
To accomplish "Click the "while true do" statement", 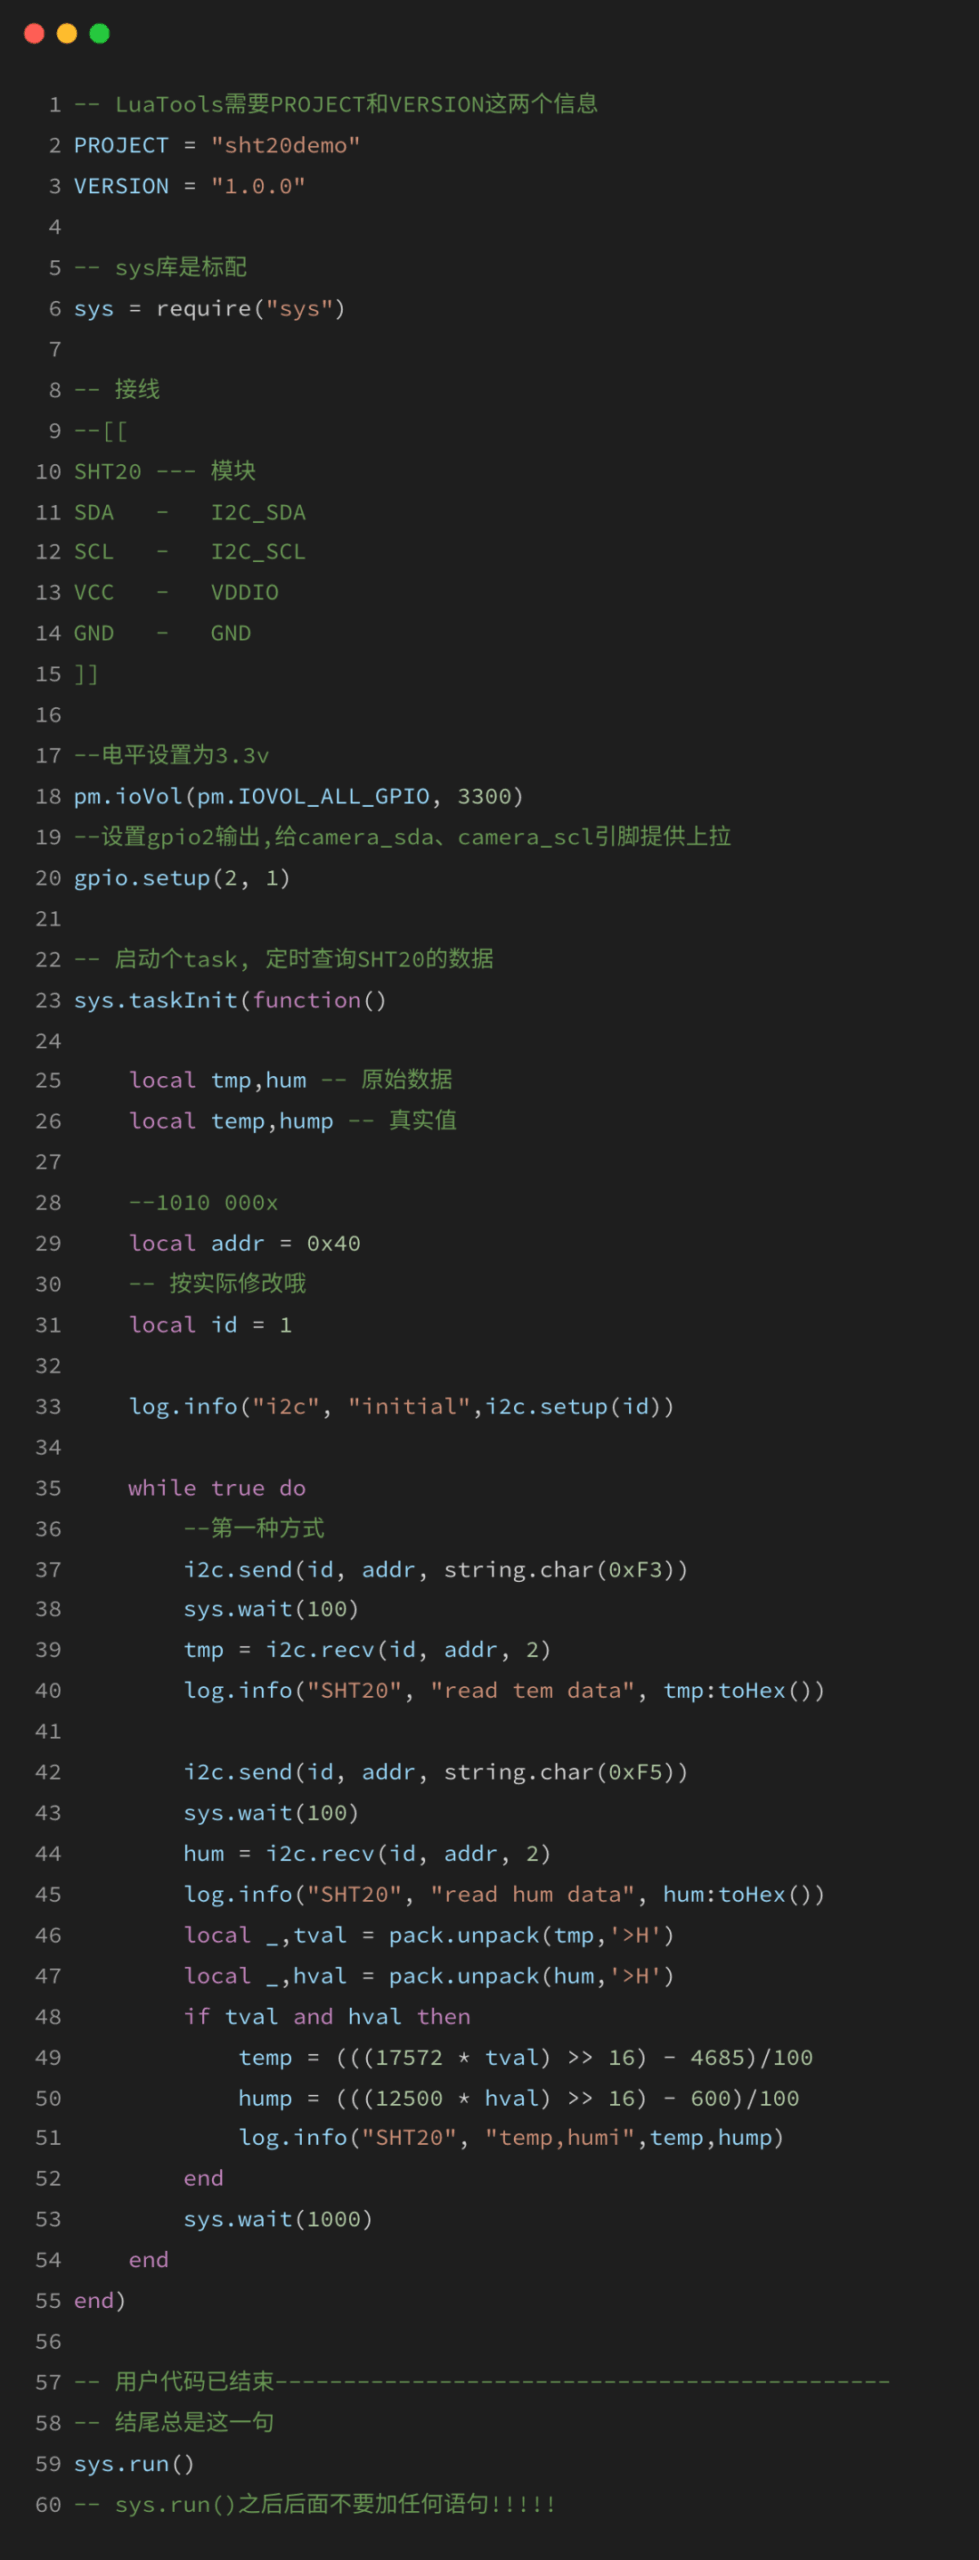I will coord(217,1489).
